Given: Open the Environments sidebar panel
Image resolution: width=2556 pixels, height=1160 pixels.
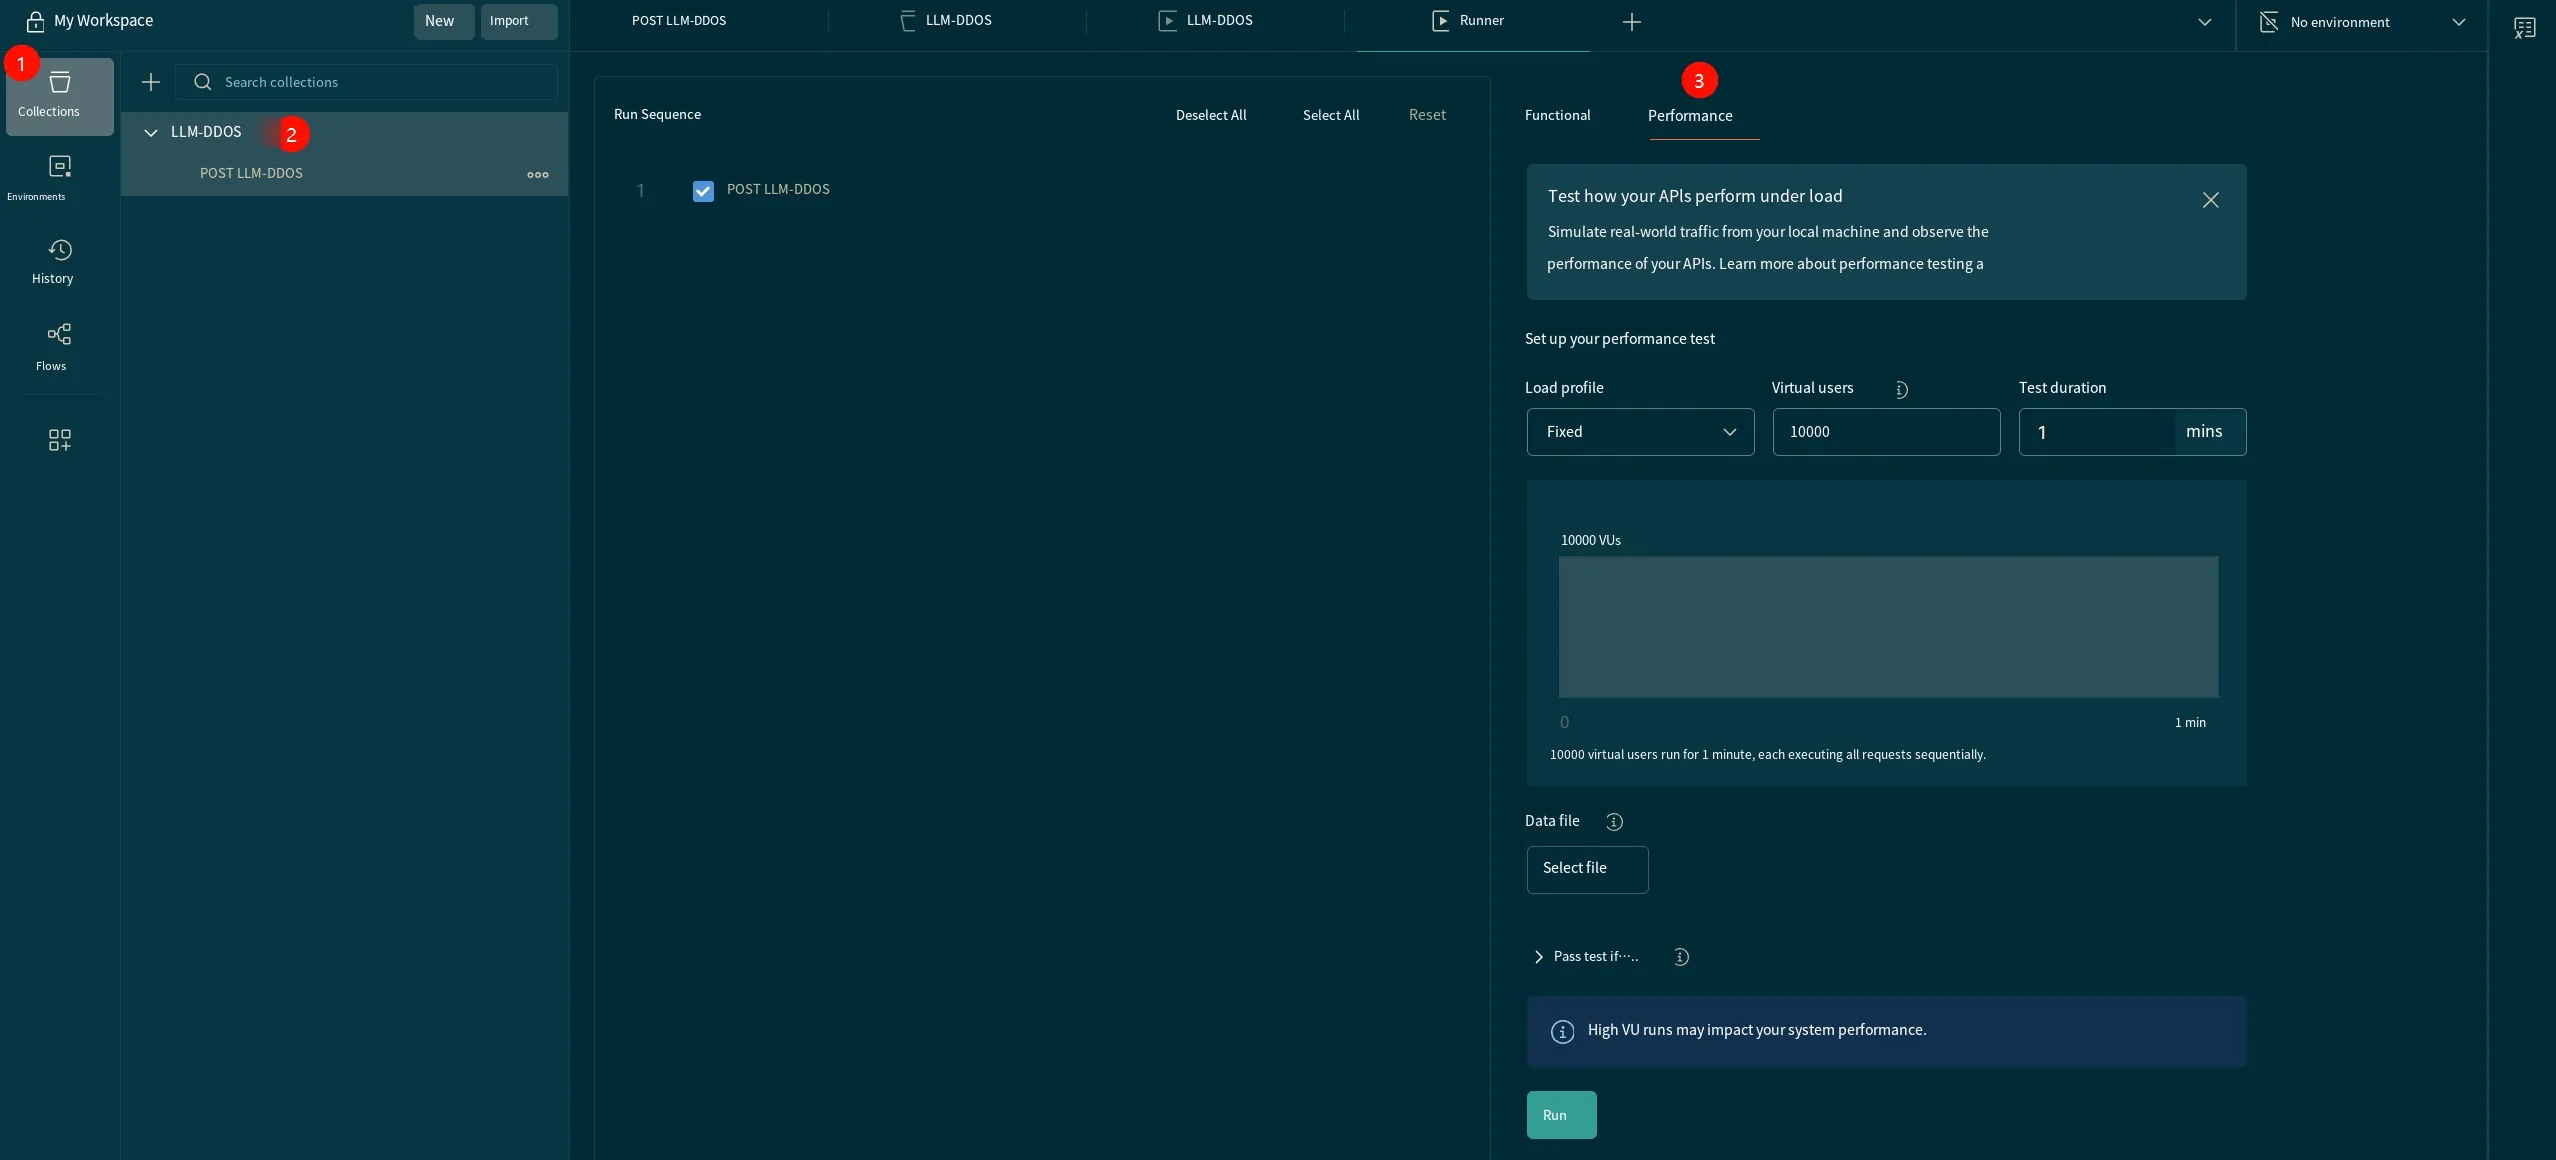Looking at the screenshot, I should 59,178.
